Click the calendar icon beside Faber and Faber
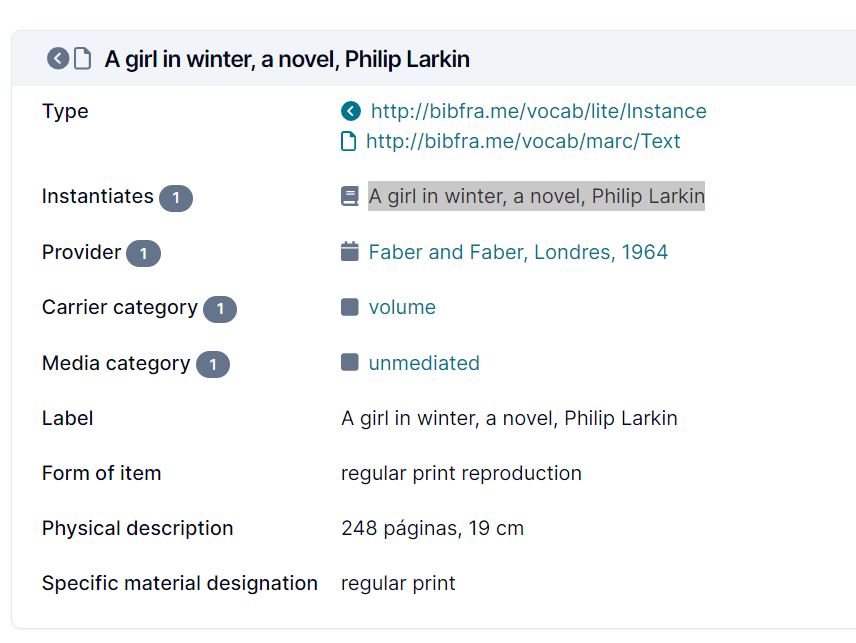856x643 pixels. point(349,252)
